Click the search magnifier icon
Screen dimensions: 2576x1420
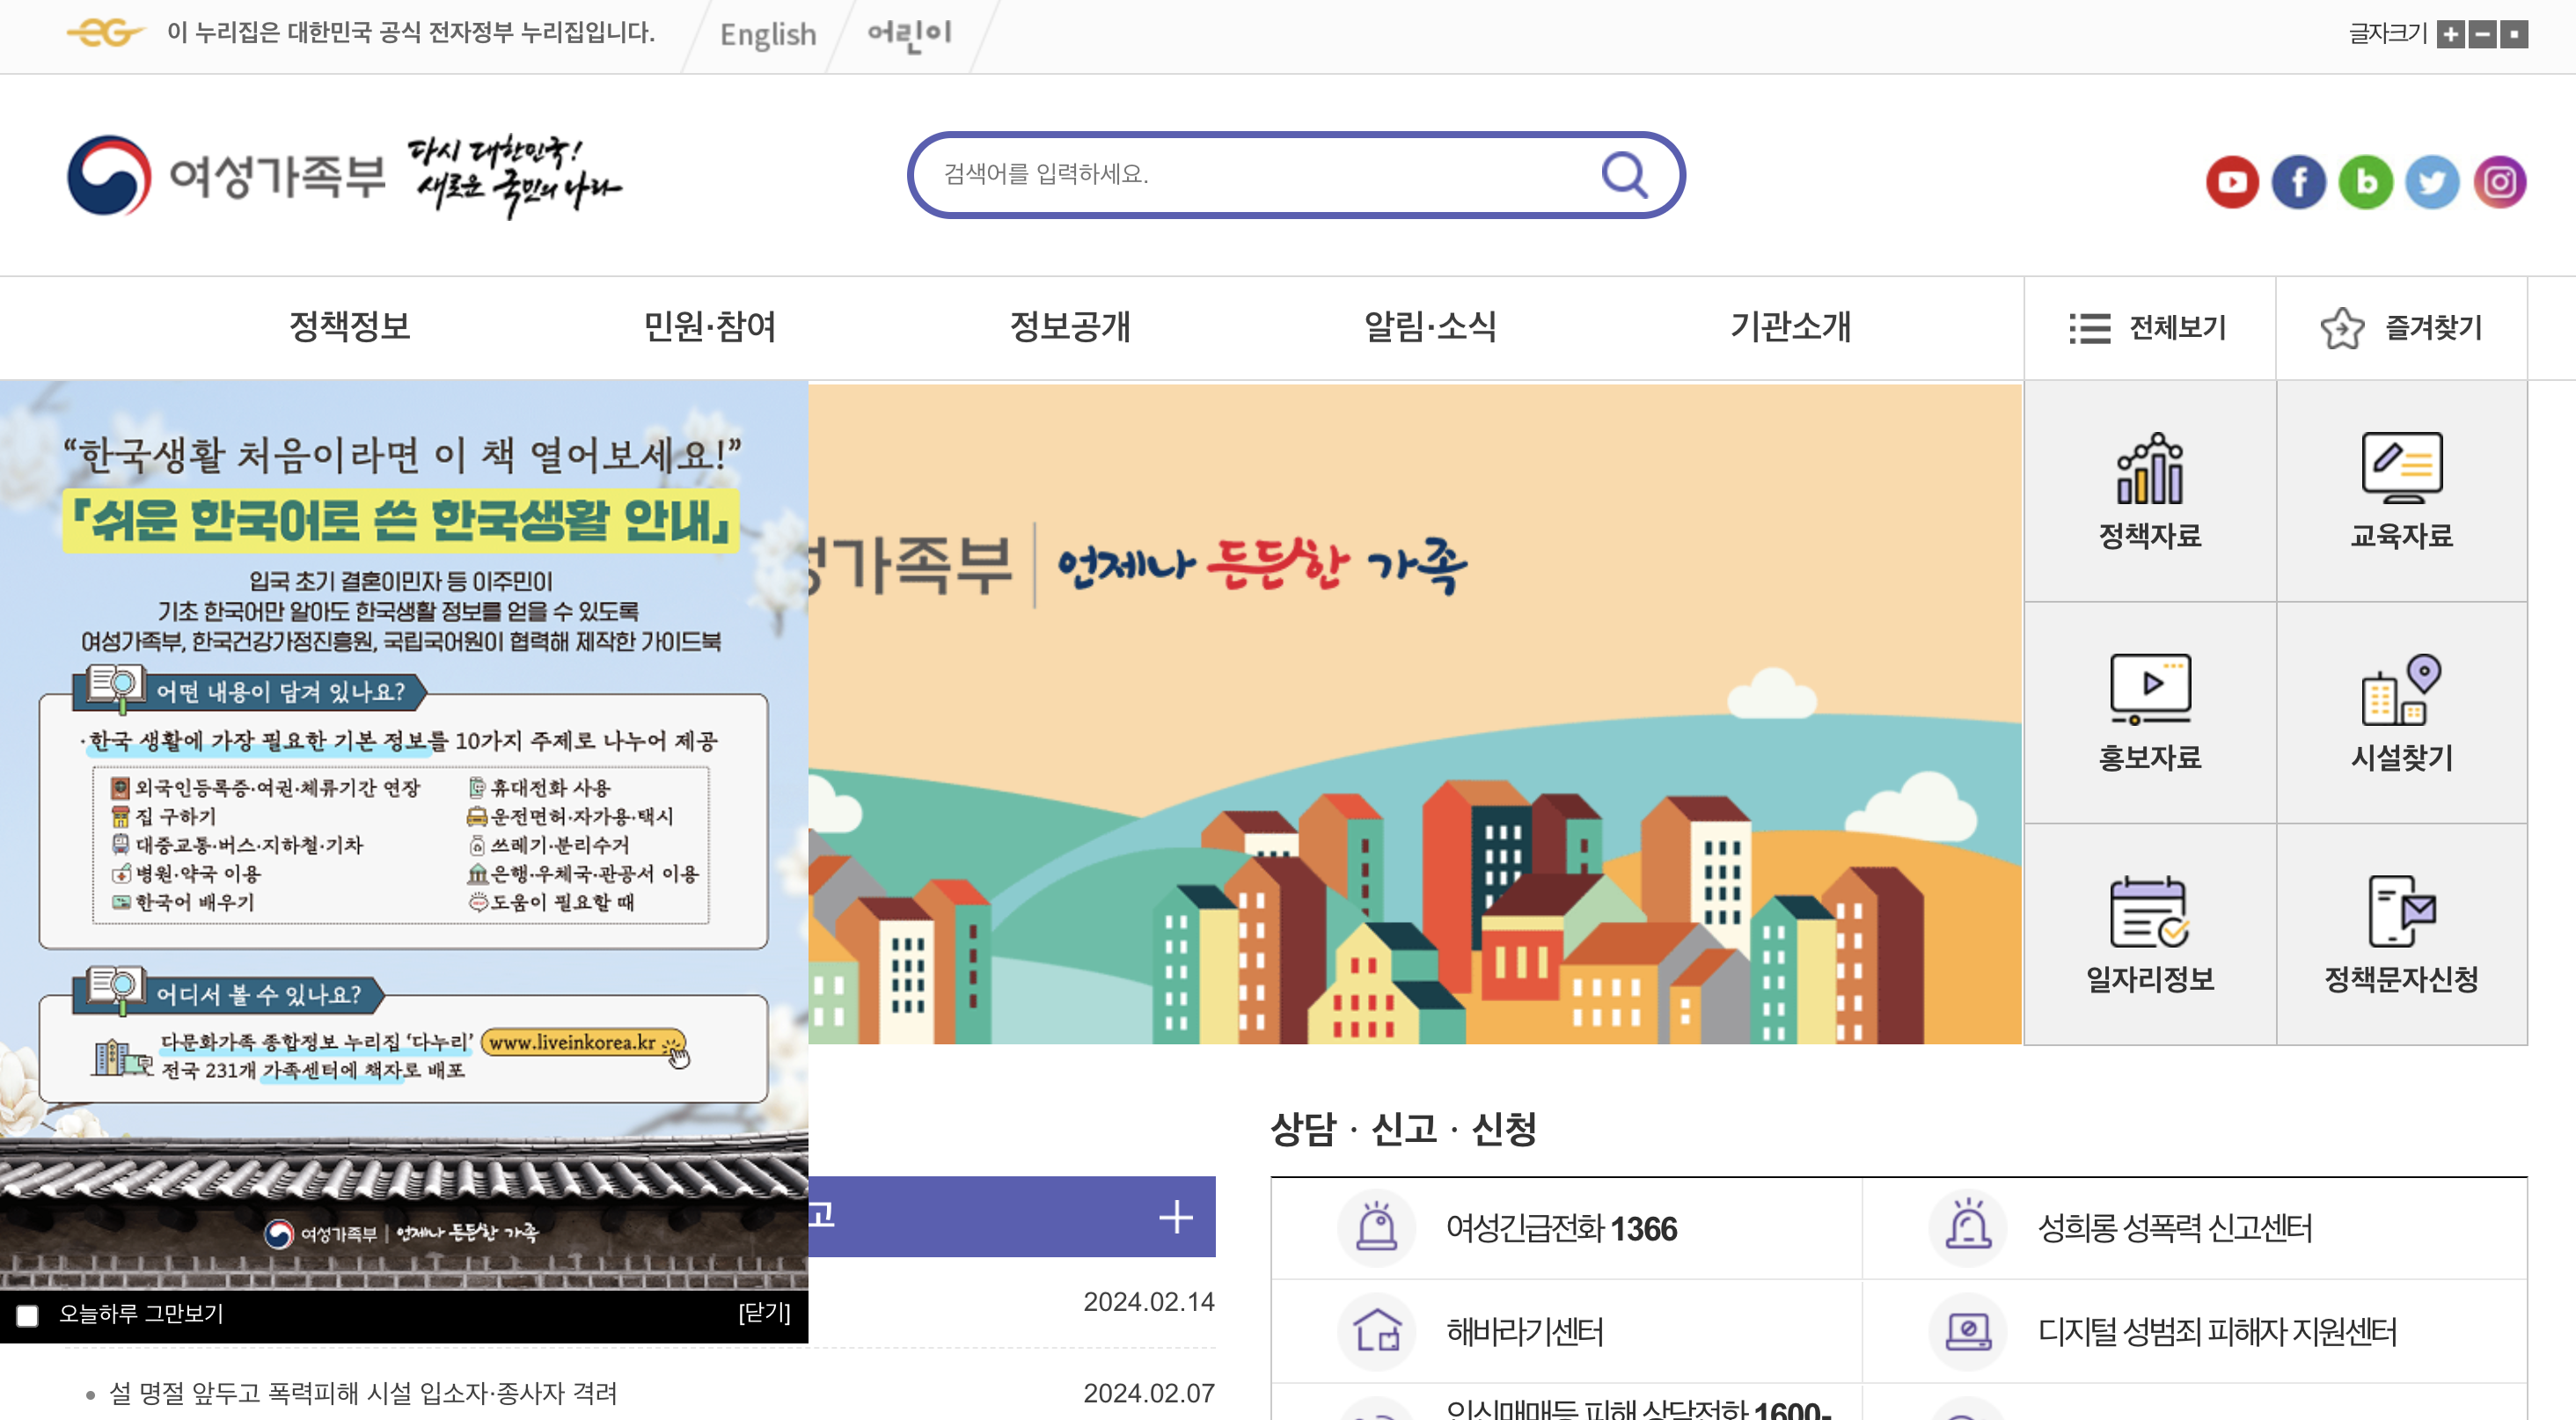(x=1624, y=175)
